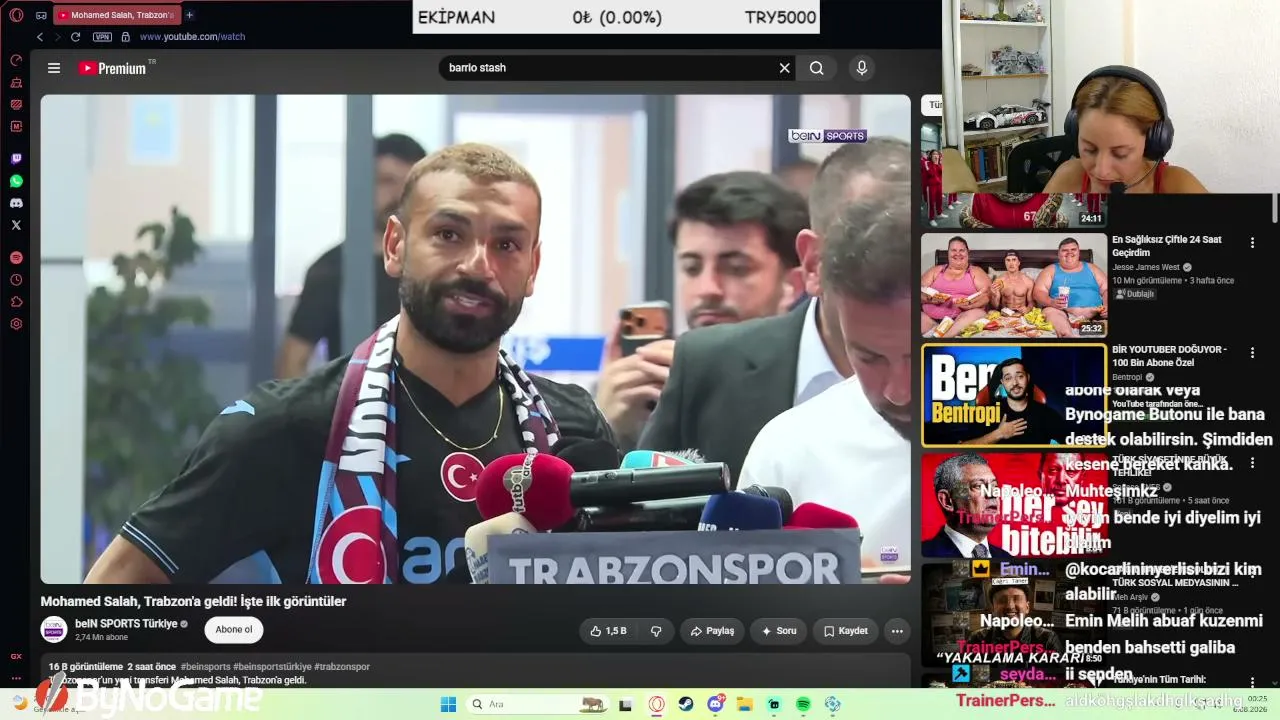
Task: Click the #trabzonspor hashtag link
Action: click(x=342, y=667)
